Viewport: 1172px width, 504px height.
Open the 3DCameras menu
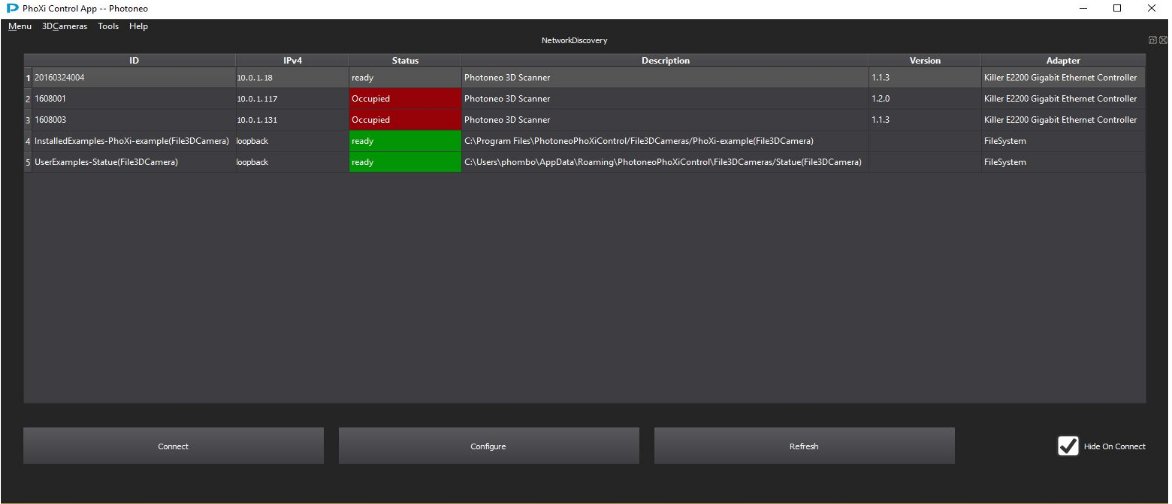64,26
